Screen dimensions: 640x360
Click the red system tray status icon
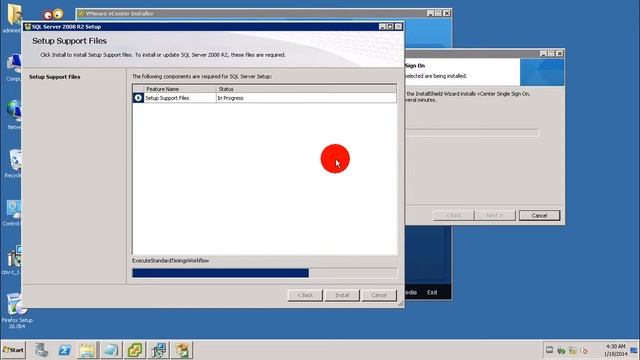coord(584,350)
